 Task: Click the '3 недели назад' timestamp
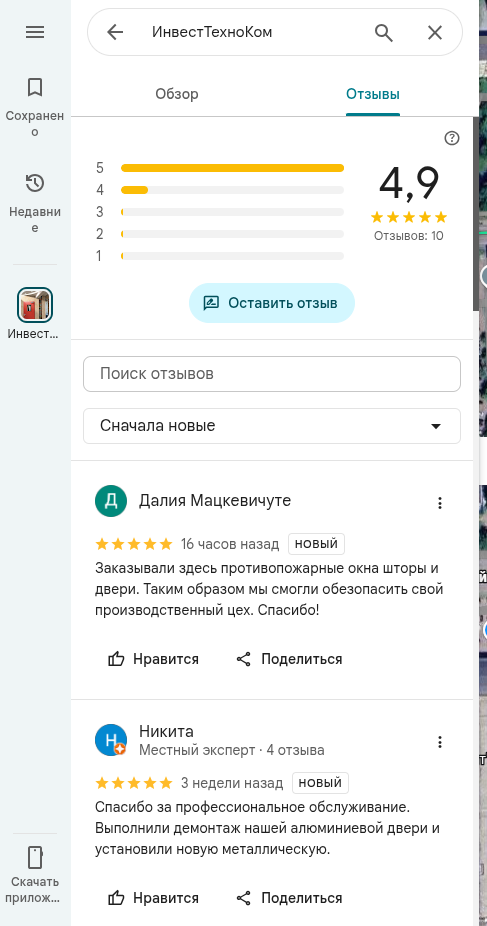click(232, 783)
